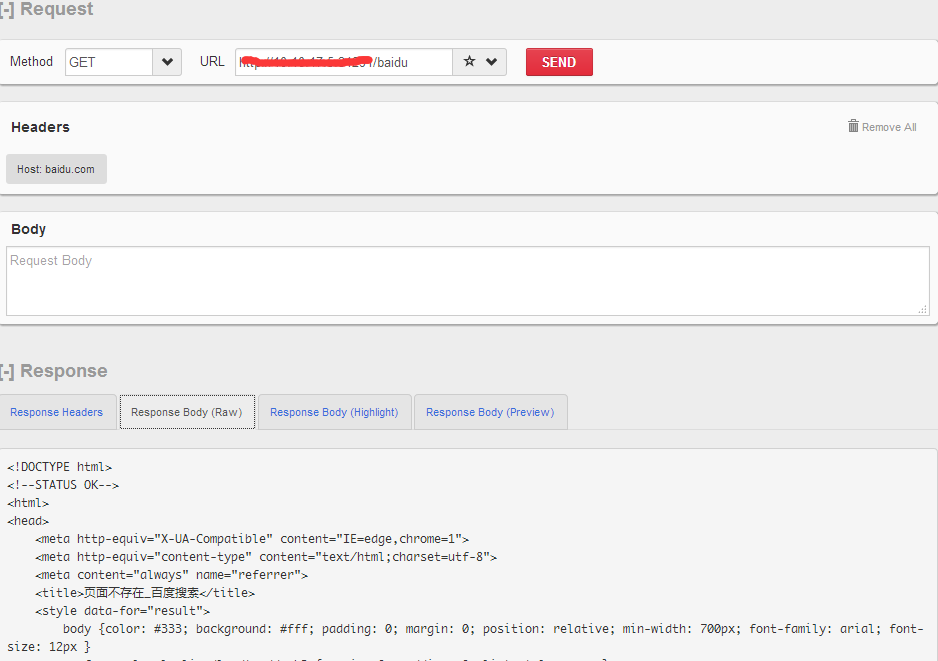Screen dimensions: 938x661
Task: Click the red SEND button
Action: 559,62
